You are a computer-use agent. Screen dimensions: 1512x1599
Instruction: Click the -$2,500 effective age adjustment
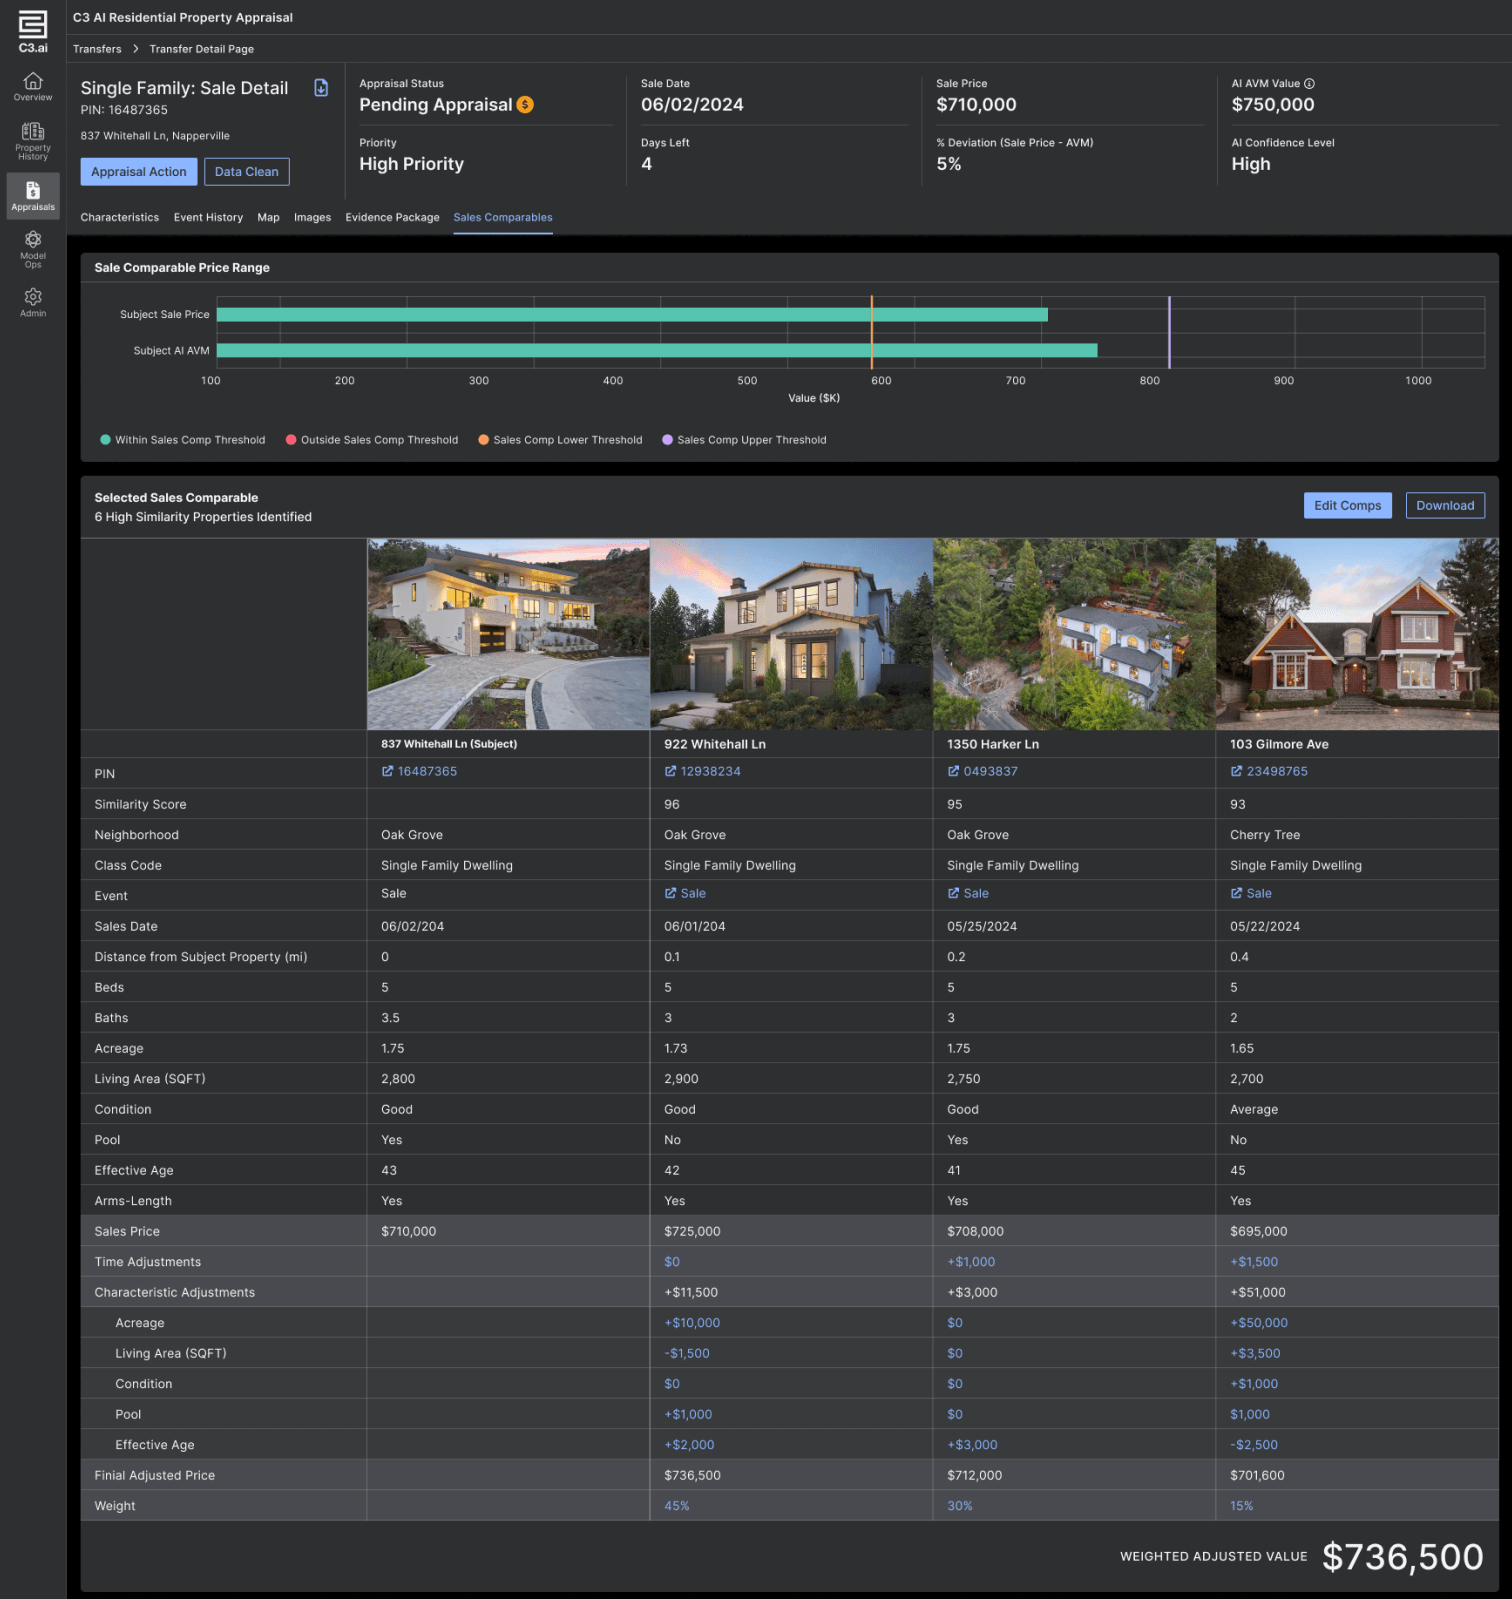1254,1446
